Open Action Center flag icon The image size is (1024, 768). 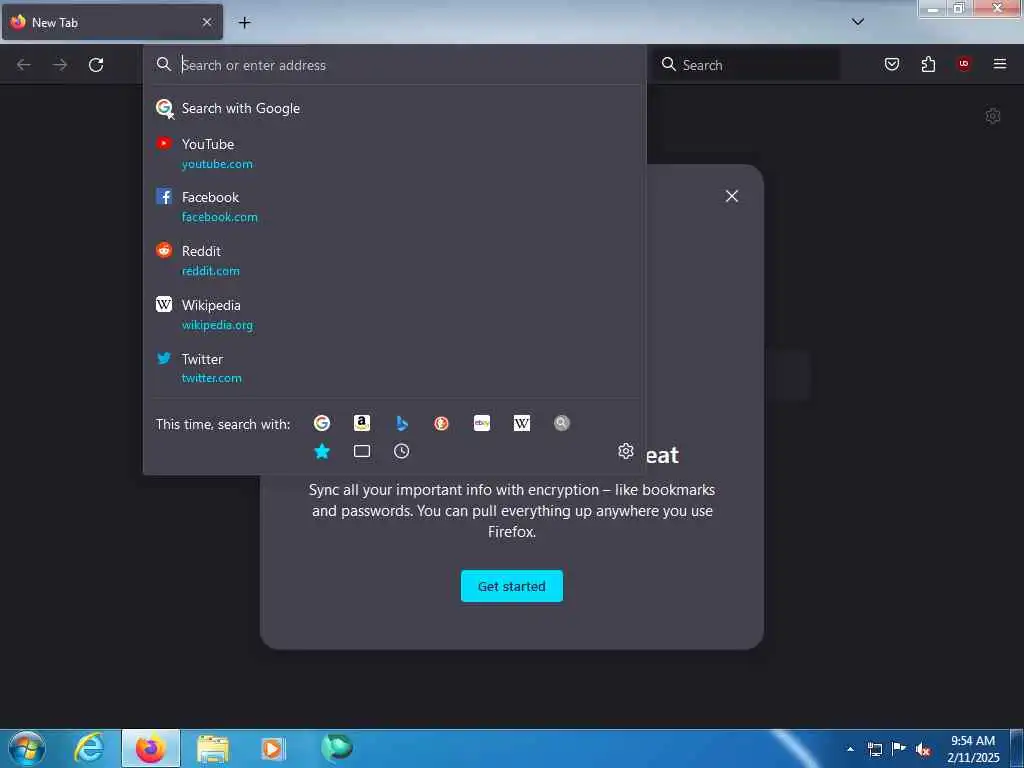coord(899,749)
